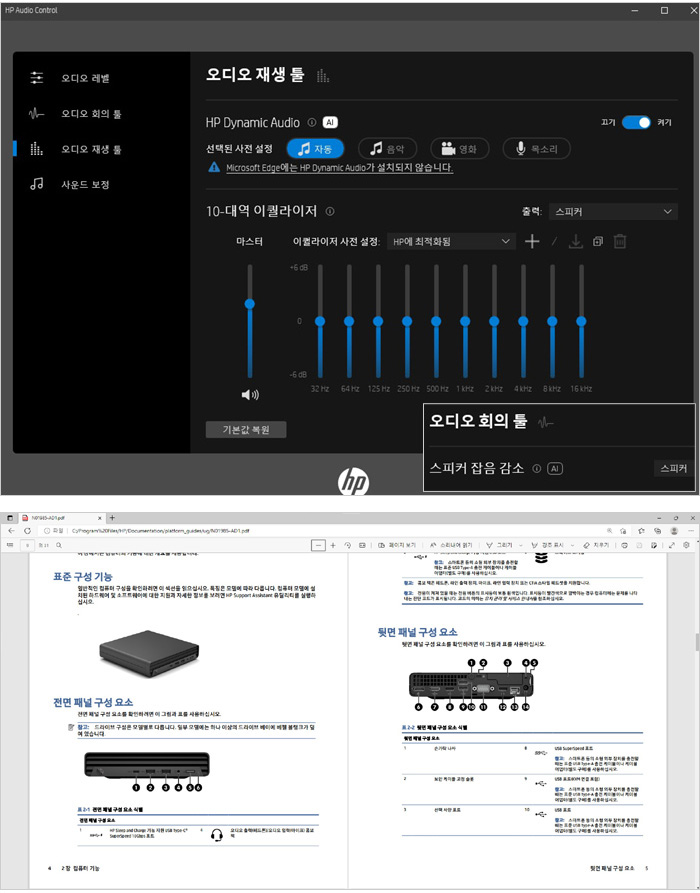700x893 pixels.
Task: Click the AI badge next to HP Dynamic Audio
Action: [330, 122]
